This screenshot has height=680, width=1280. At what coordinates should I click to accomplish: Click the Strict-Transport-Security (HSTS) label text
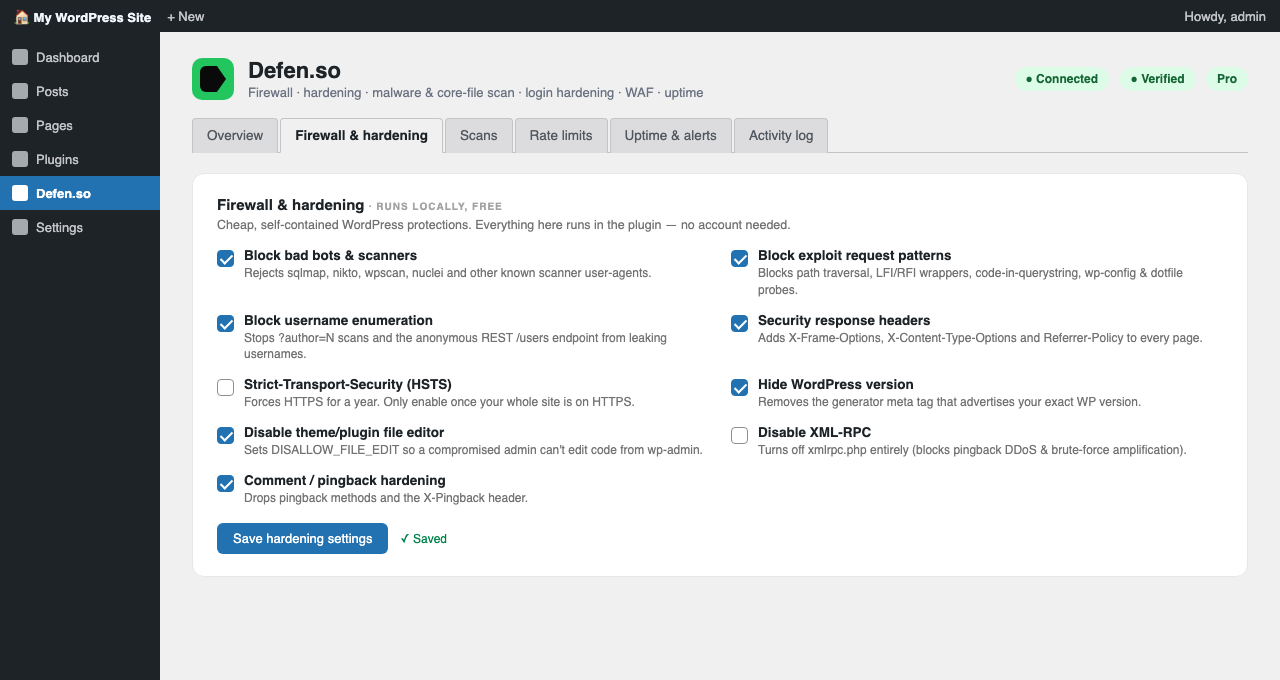348,385
